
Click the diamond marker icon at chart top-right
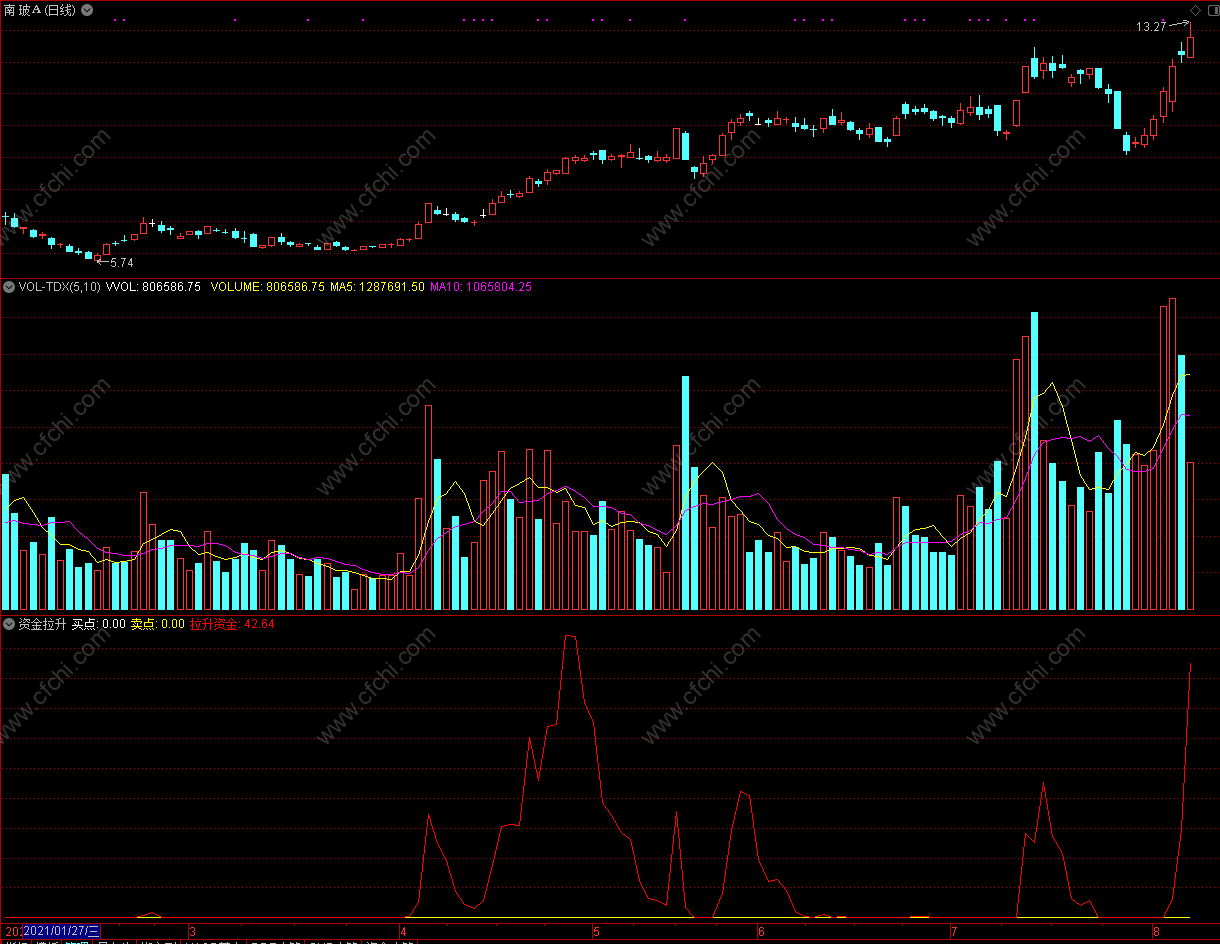click(1195, 10)
